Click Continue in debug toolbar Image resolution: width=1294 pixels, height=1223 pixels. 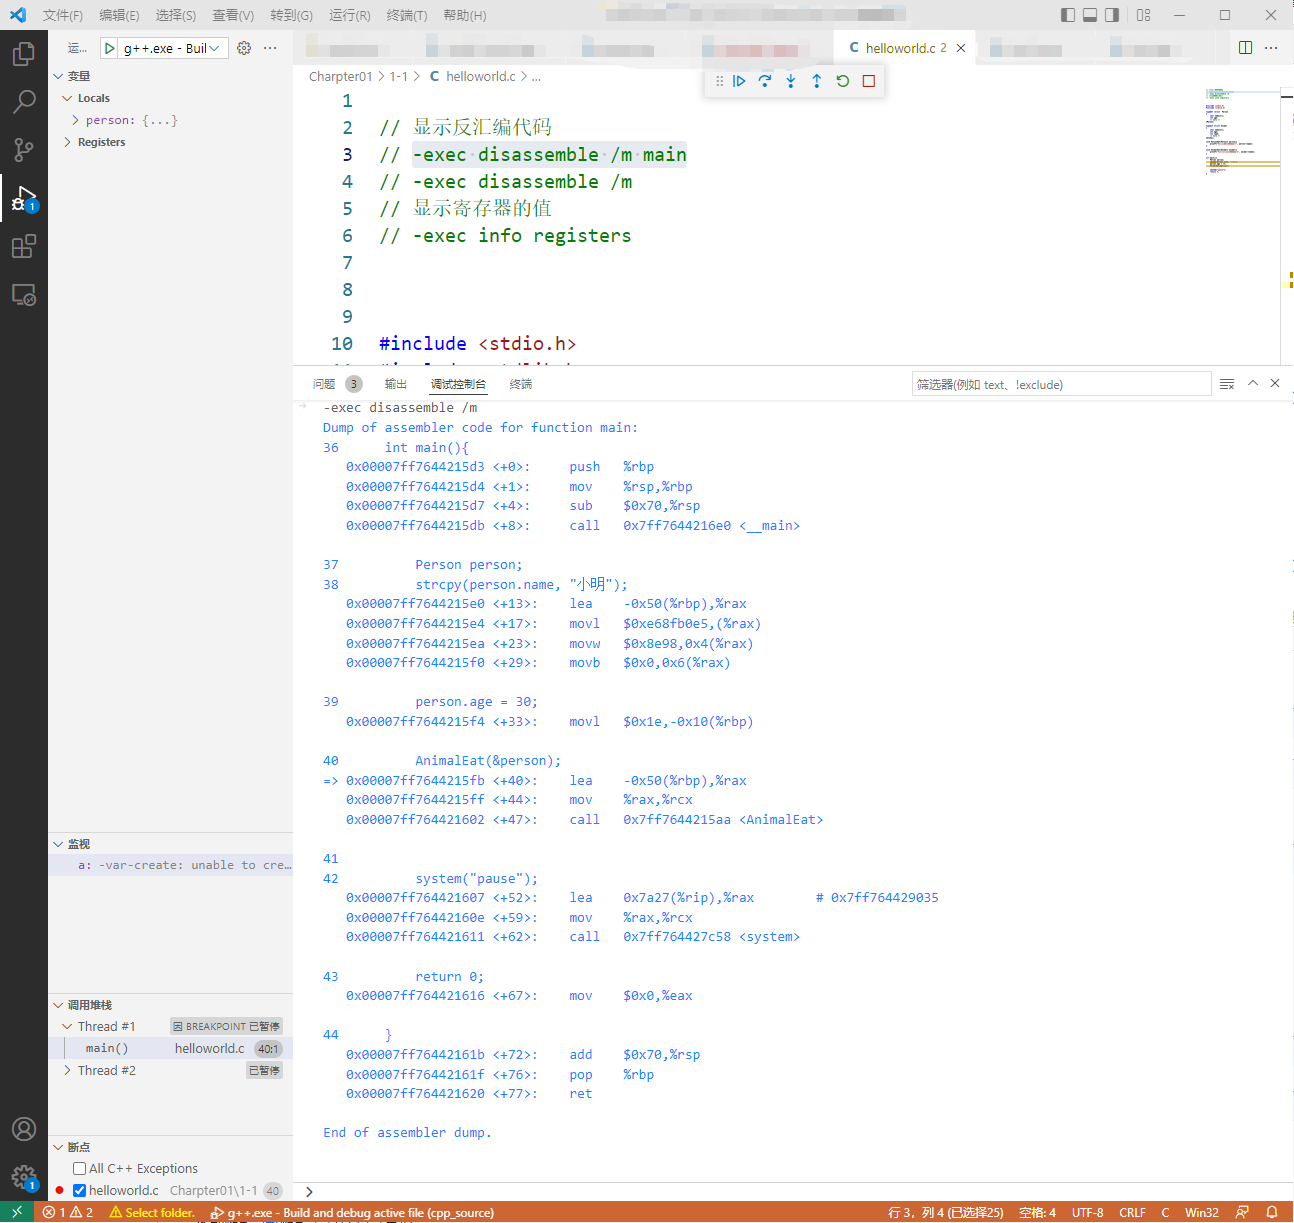click(739, 81)
